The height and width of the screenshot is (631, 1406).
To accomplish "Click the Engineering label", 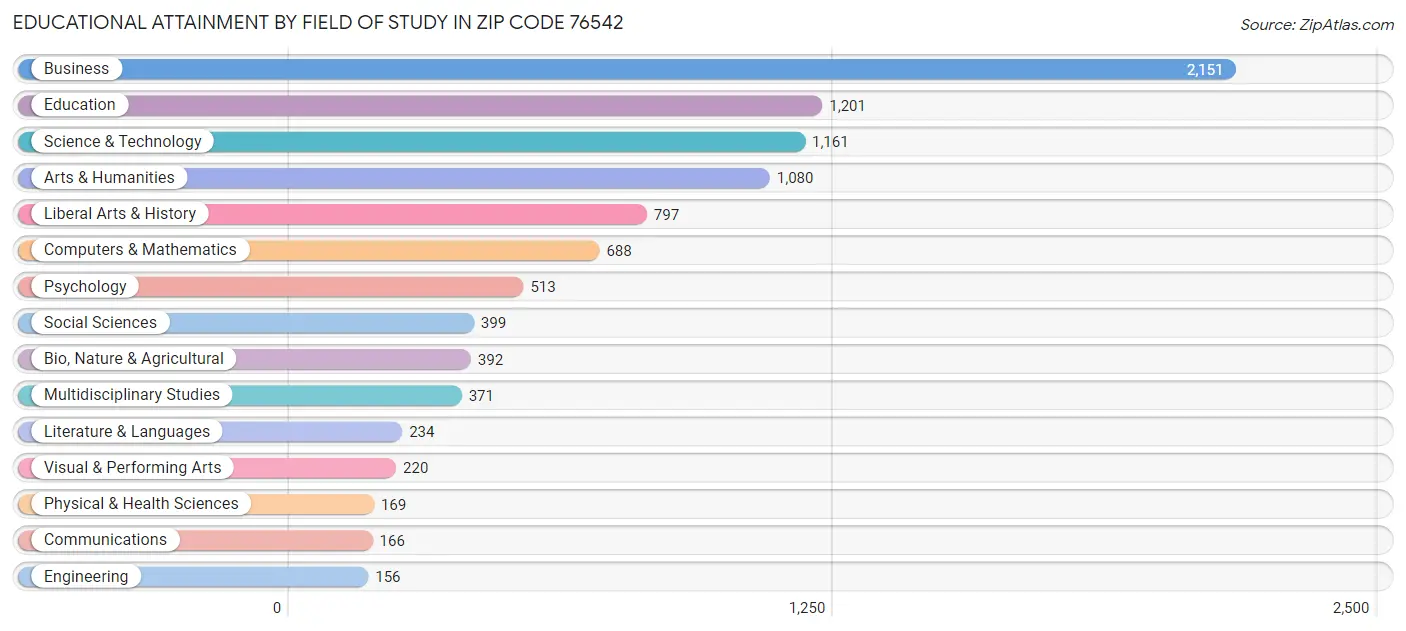I will click(x=86, y=576).
